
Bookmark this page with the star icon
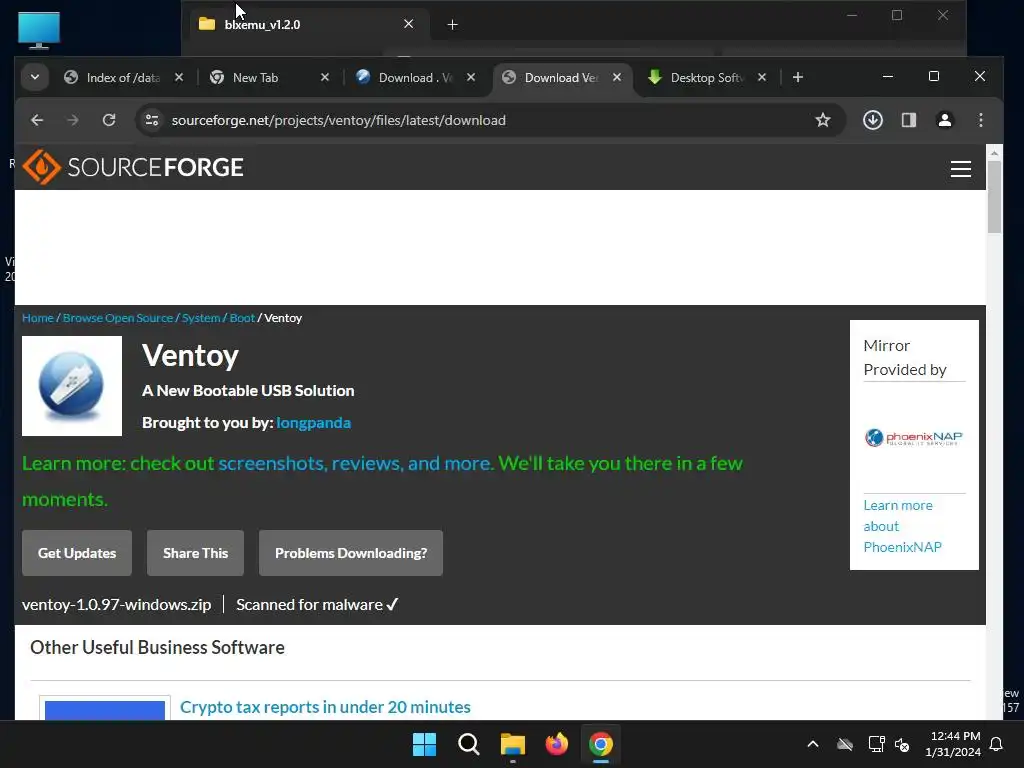coord(823,120)
